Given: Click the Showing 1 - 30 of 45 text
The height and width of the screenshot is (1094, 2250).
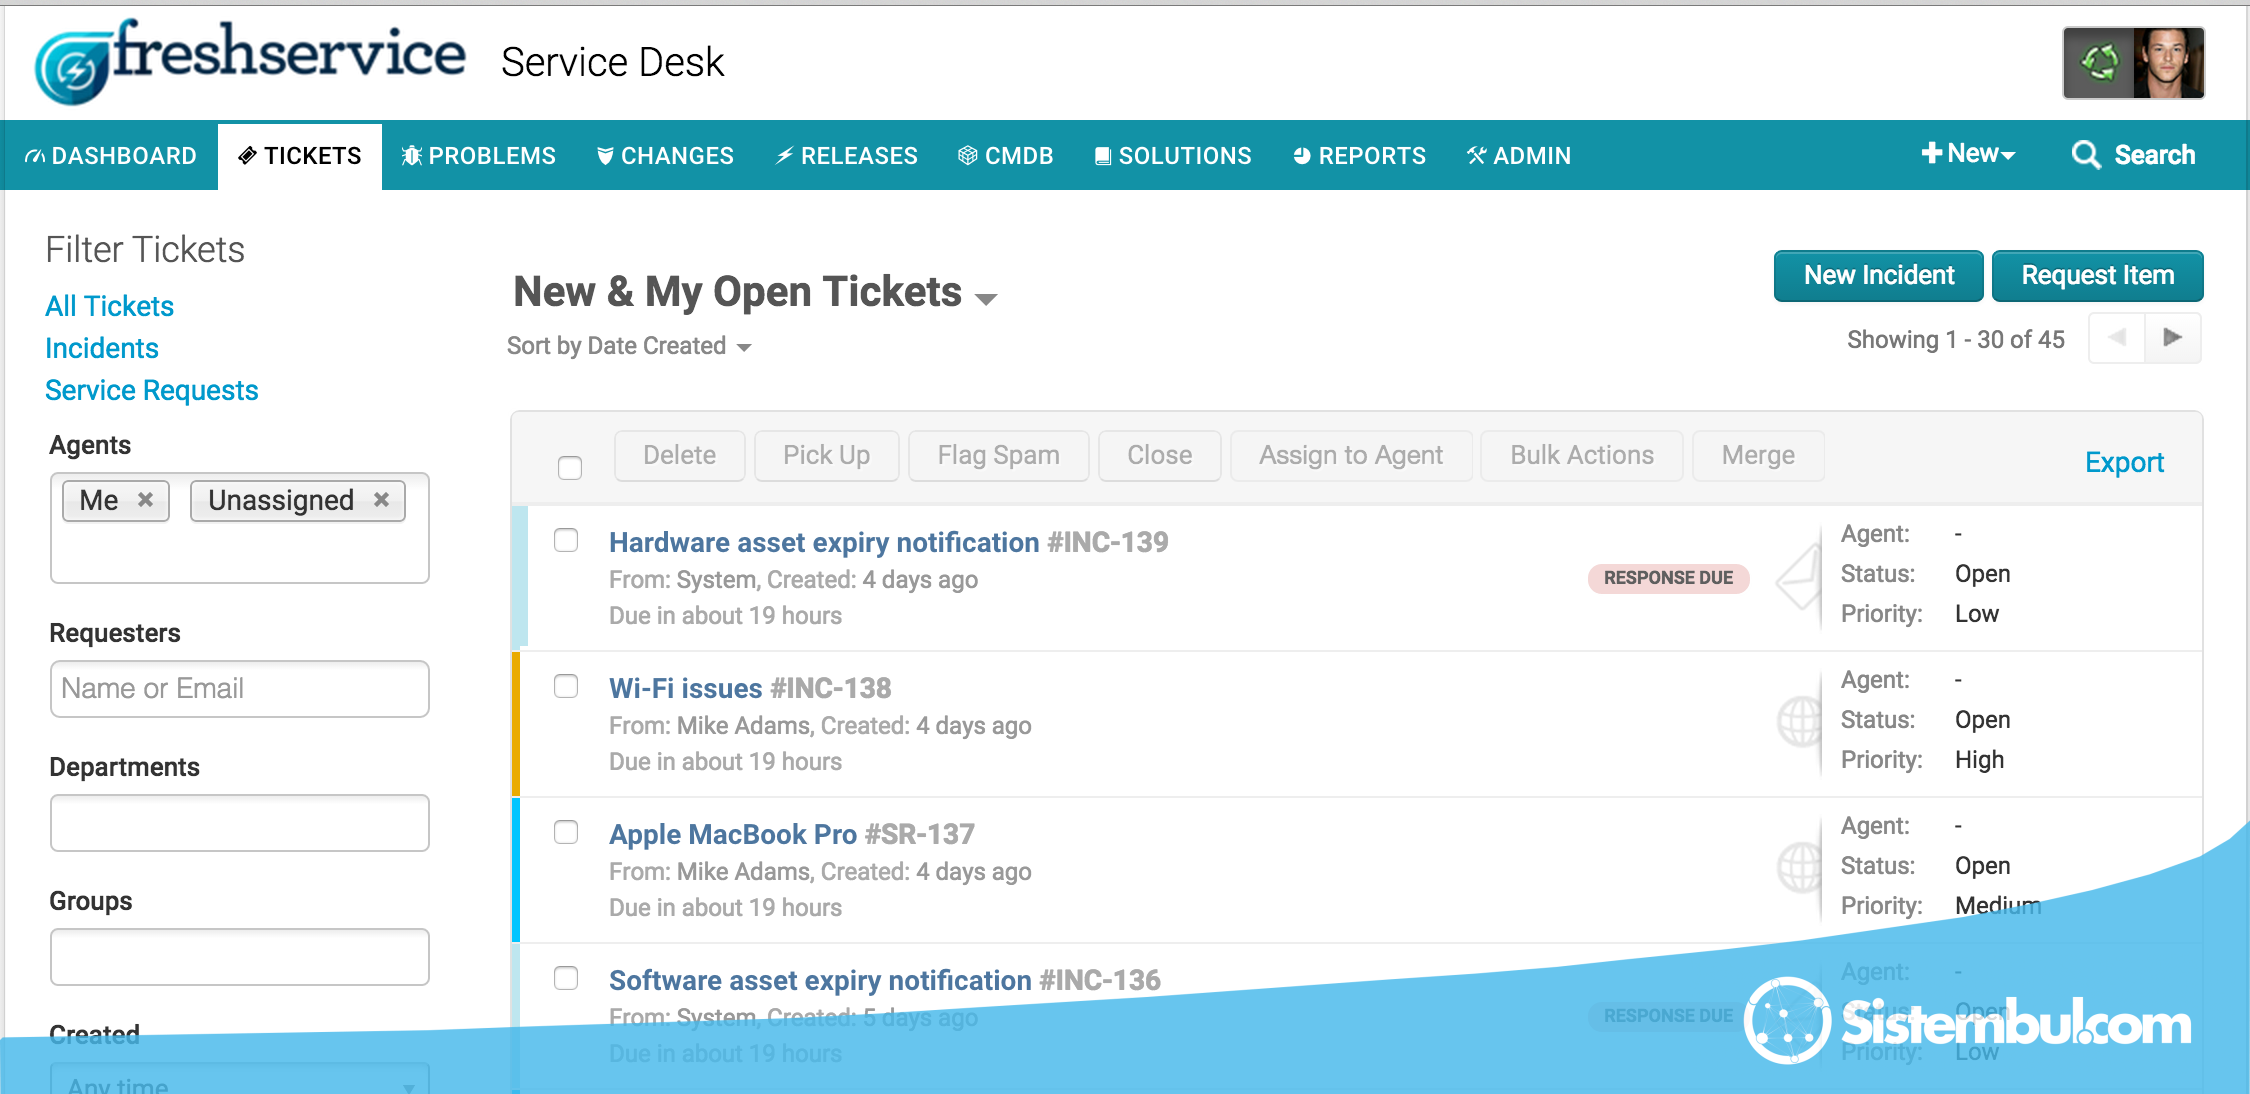Looking at the screenshot, I should pyautogui.click(x=1955, y=340).
